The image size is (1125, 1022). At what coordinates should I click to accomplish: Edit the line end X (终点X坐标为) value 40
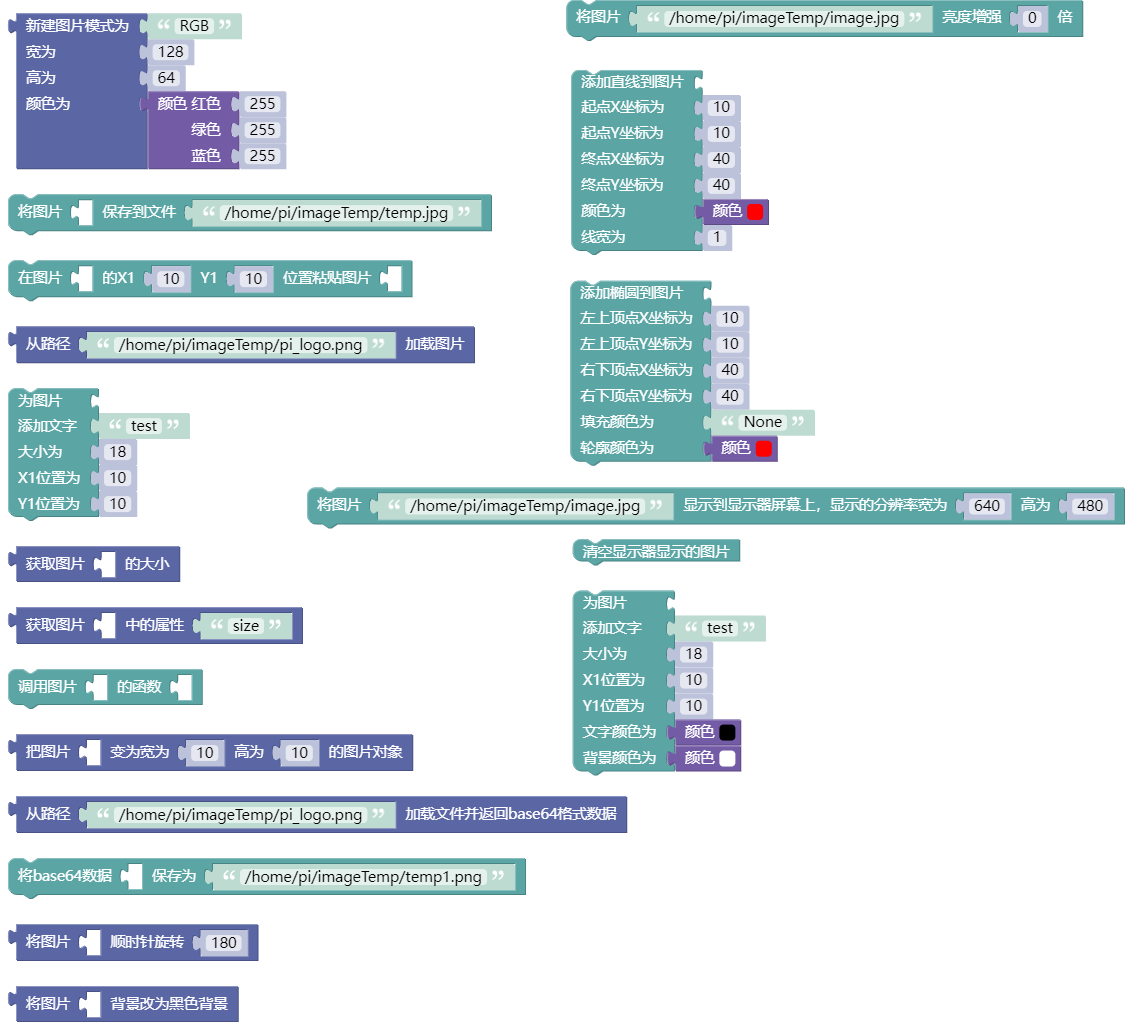coord(721,159)
